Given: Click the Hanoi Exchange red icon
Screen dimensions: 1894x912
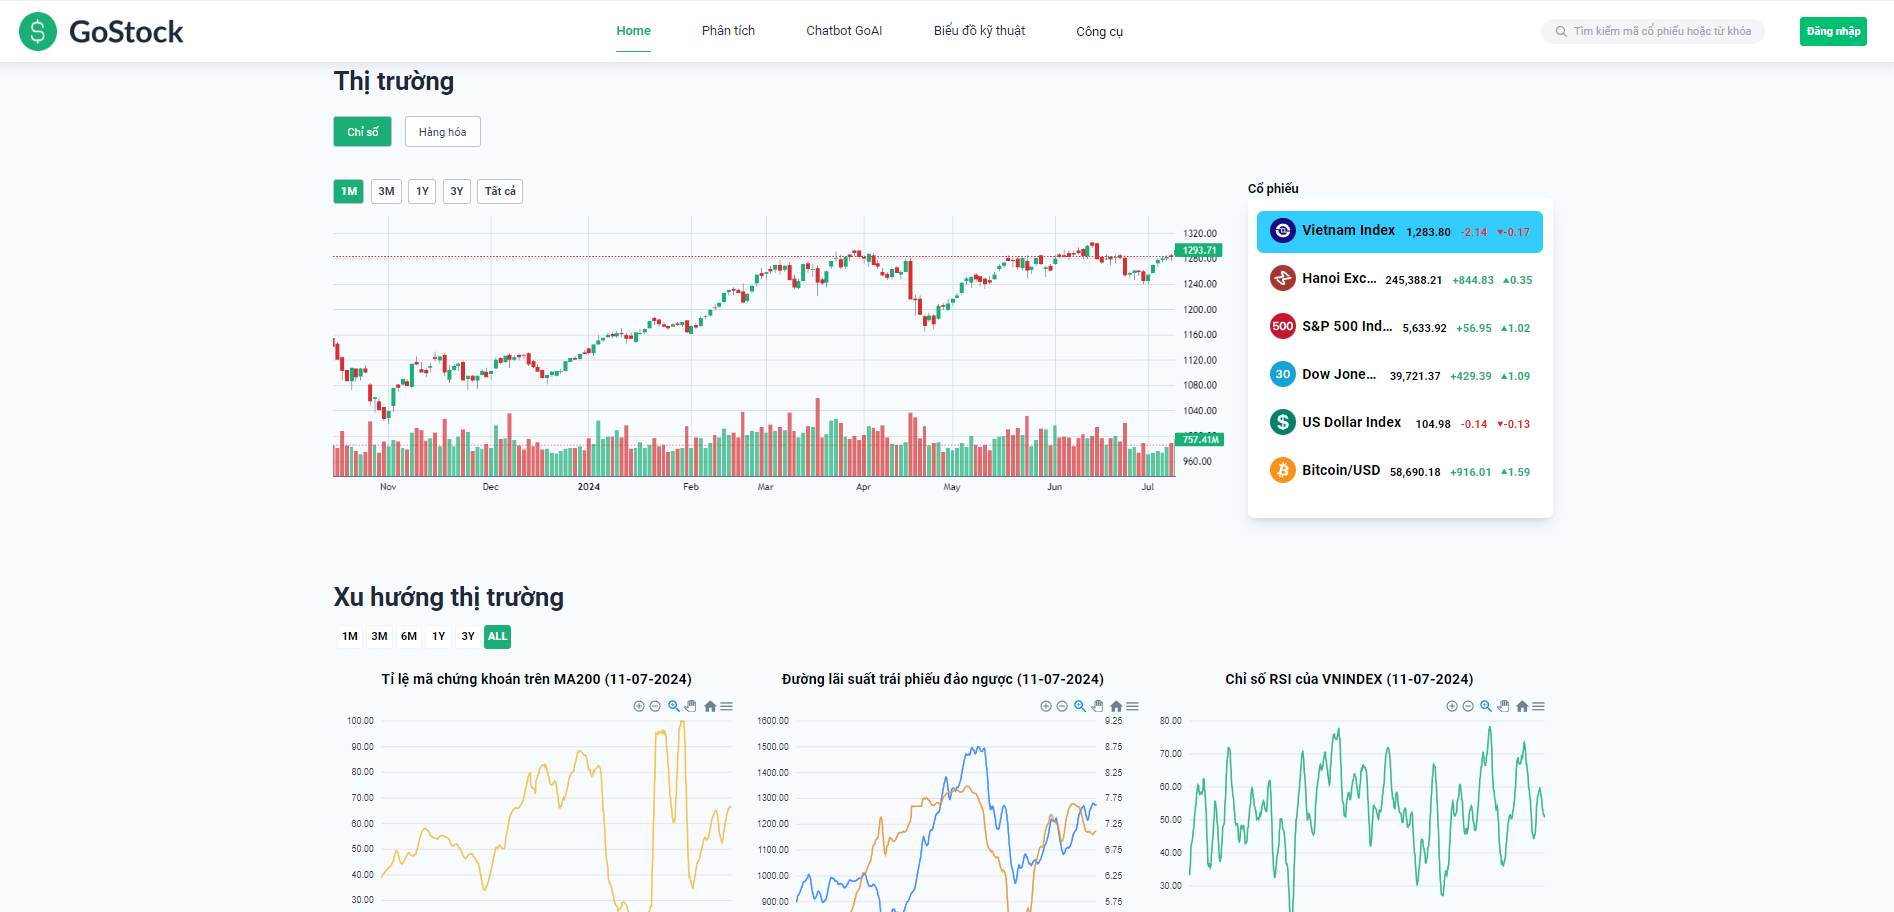Looking at the screenshot, I should pyautogui.click(x=1283, y=278).
